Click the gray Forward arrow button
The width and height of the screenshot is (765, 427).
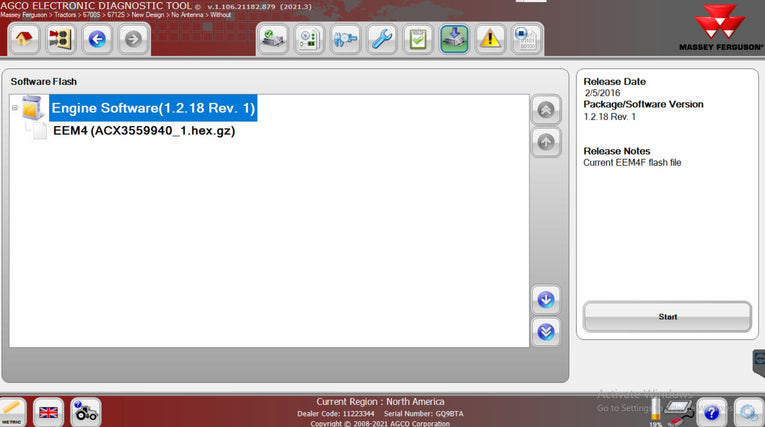133,39
